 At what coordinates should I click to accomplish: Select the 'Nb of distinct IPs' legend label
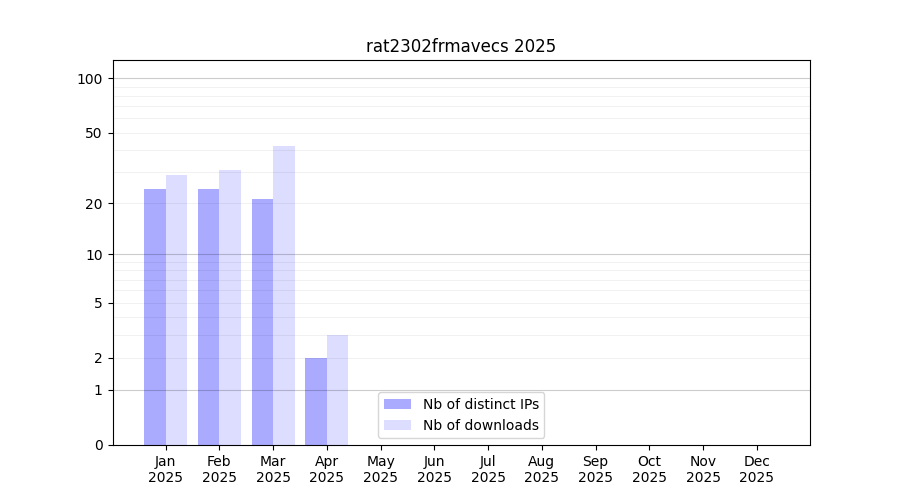(x=480, y=404)
